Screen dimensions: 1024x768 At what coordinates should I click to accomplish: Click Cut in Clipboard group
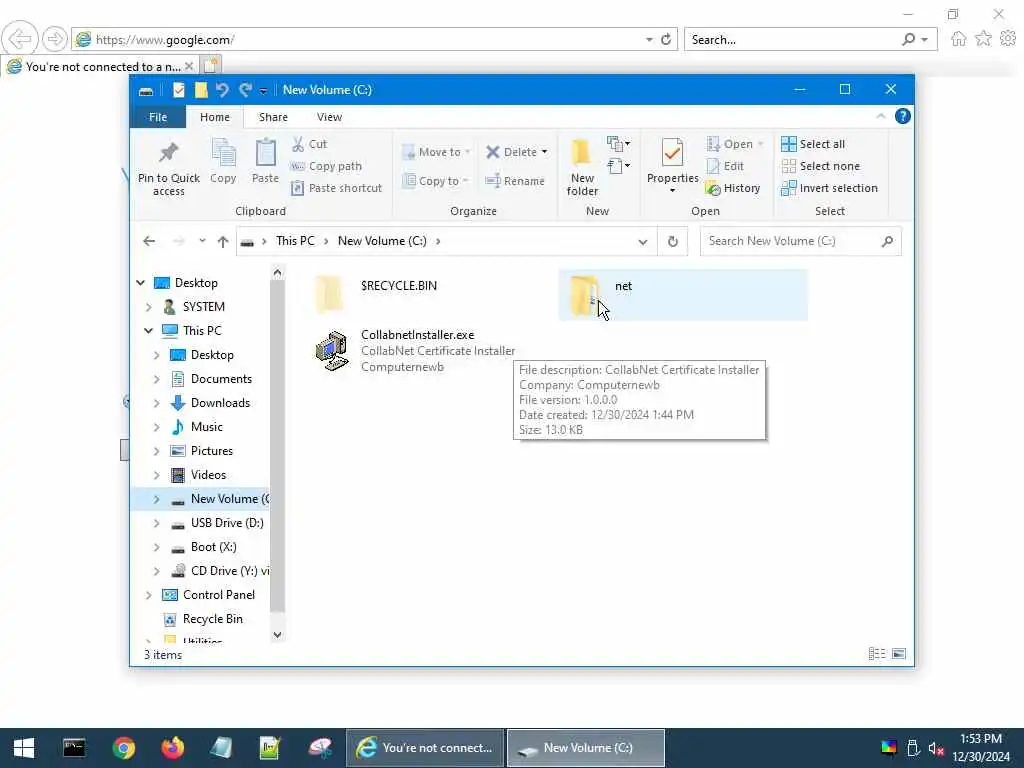point(310,144)
